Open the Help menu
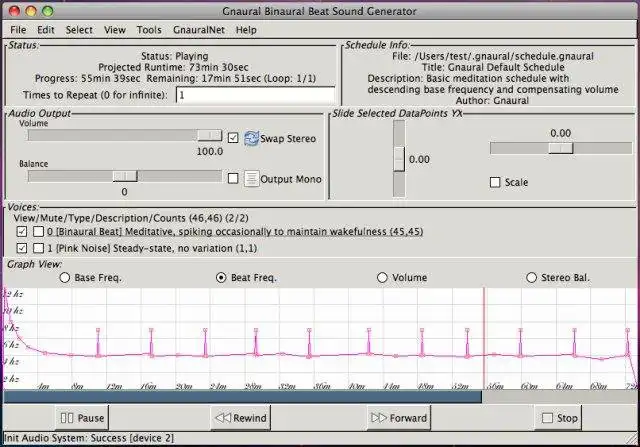640x447 pixels. (246, 30)
